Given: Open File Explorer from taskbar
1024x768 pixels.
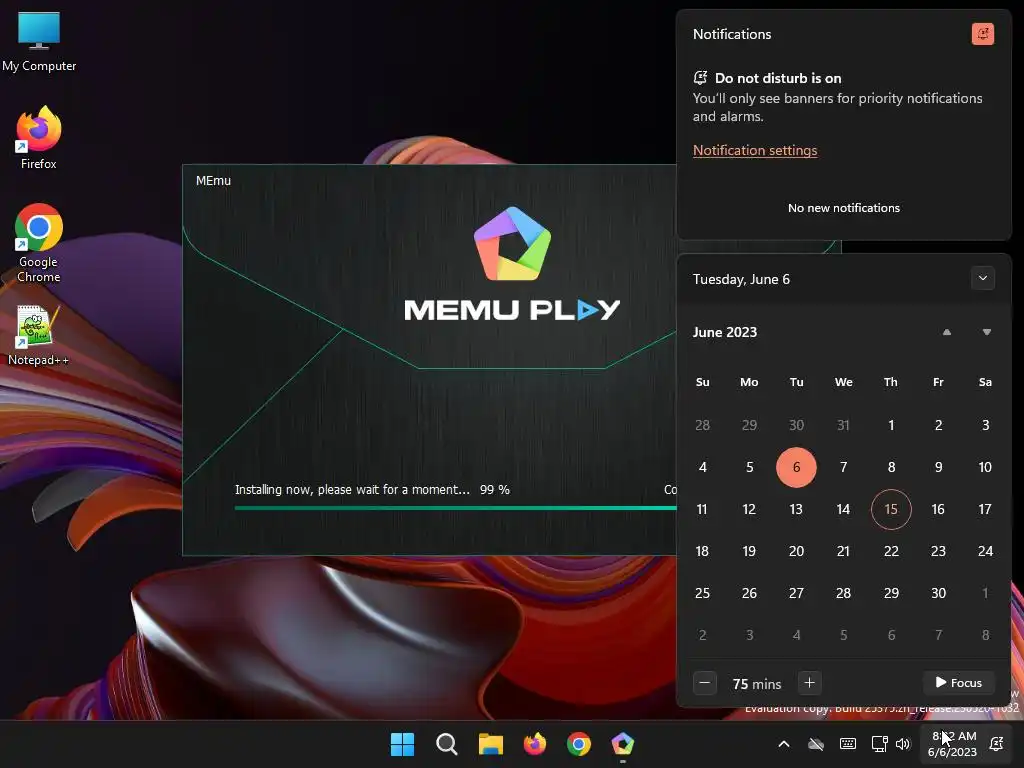Looking at the screenshot, I should pyautogui.click(x=490, y=744).
